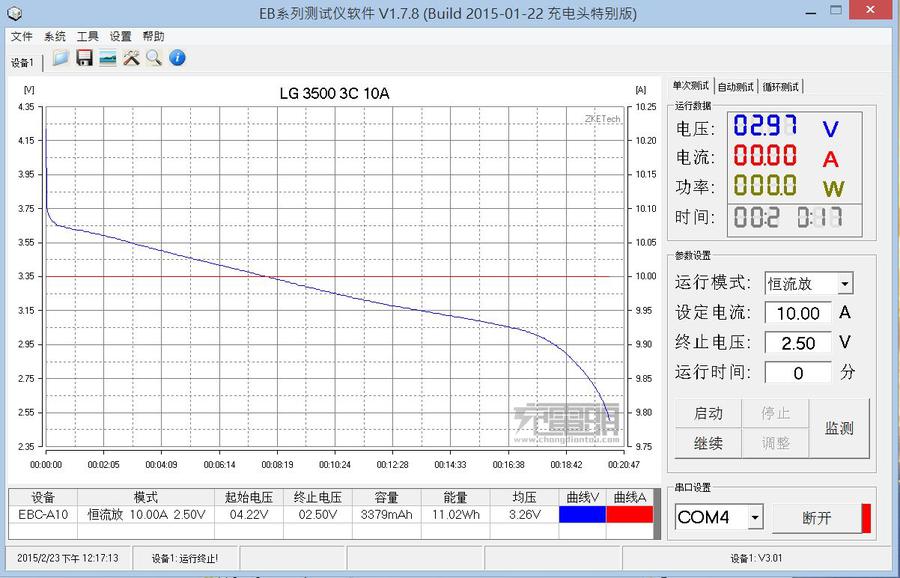The image size is (900, 578).
Task: Click the blue 曲线V color swatch
Action: (582, 514)
